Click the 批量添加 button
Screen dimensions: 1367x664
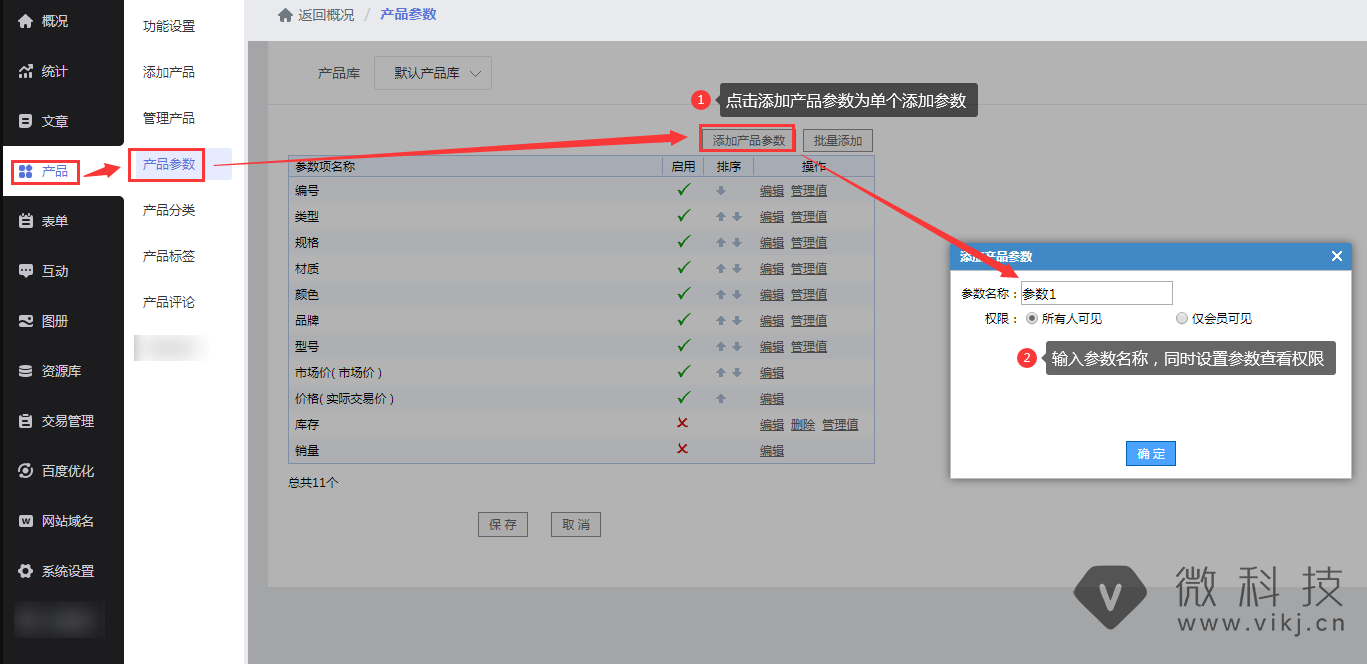(838, 140)
